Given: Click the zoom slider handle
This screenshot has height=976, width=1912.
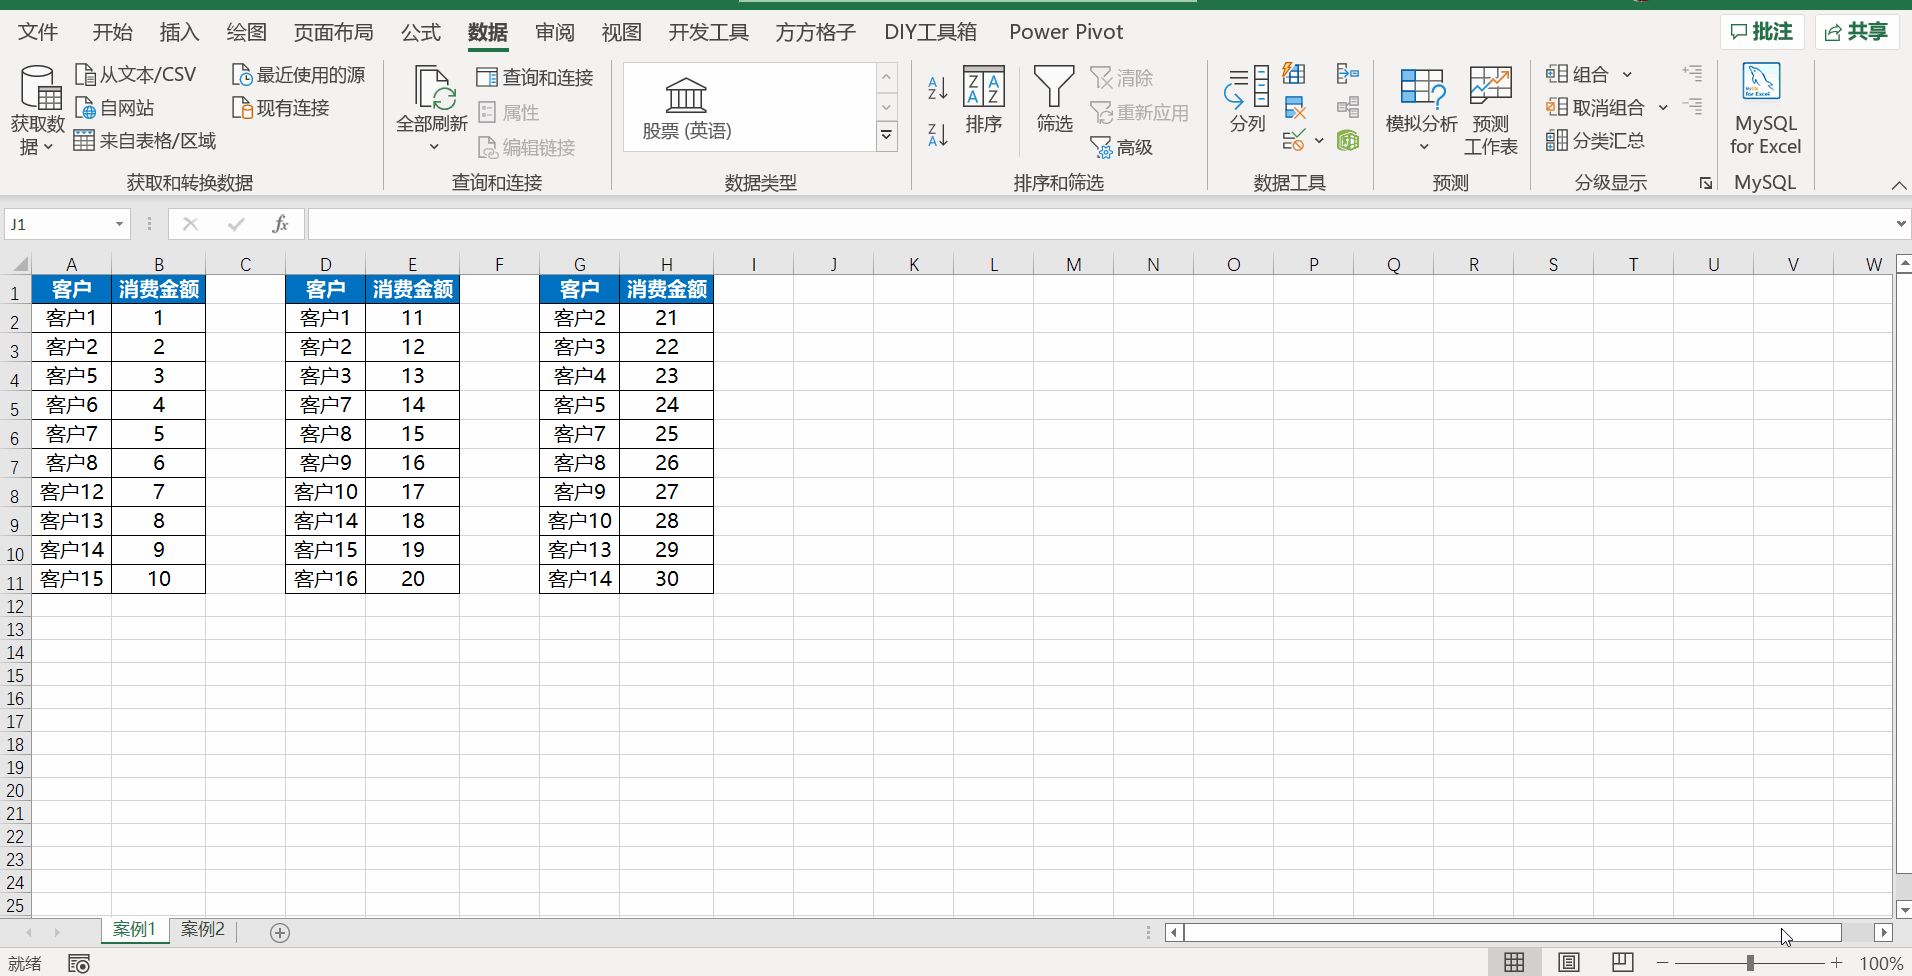Looking at the screenshot, I should click(x=1750, y=963).
